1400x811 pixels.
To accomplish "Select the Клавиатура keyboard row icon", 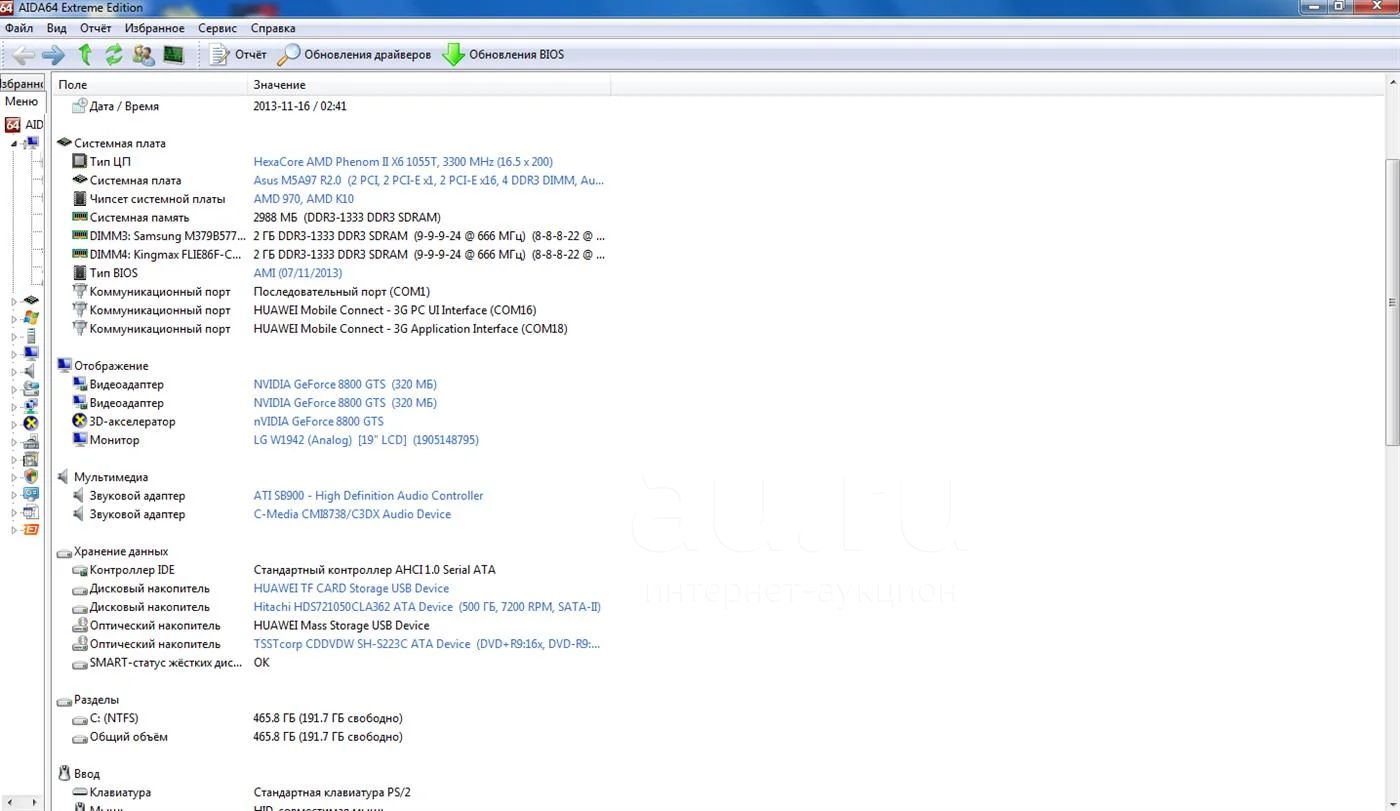I will (80, 792).
